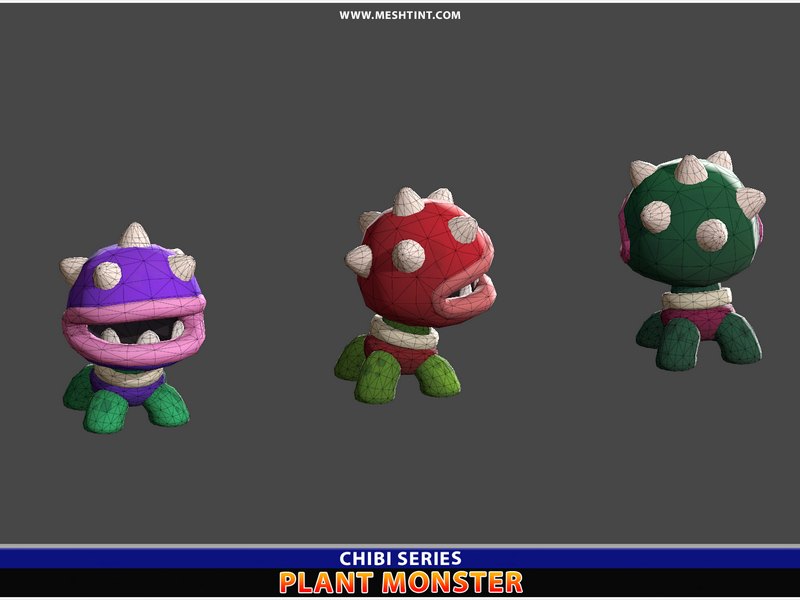This screenshot has height=600, width=800.
Task: Select the dark green plant monster model
Action: click(692, 260)
